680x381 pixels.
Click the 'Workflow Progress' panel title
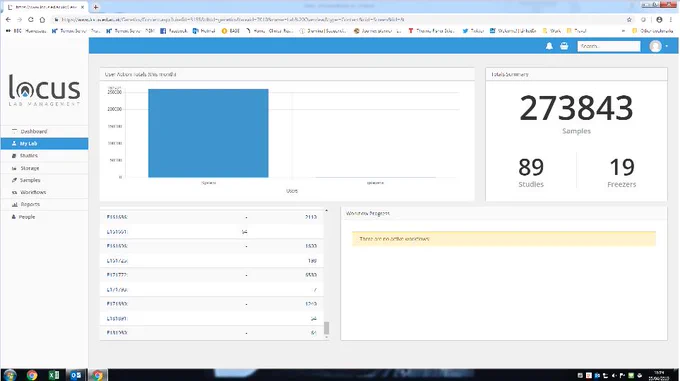click(x=368, y=213)
